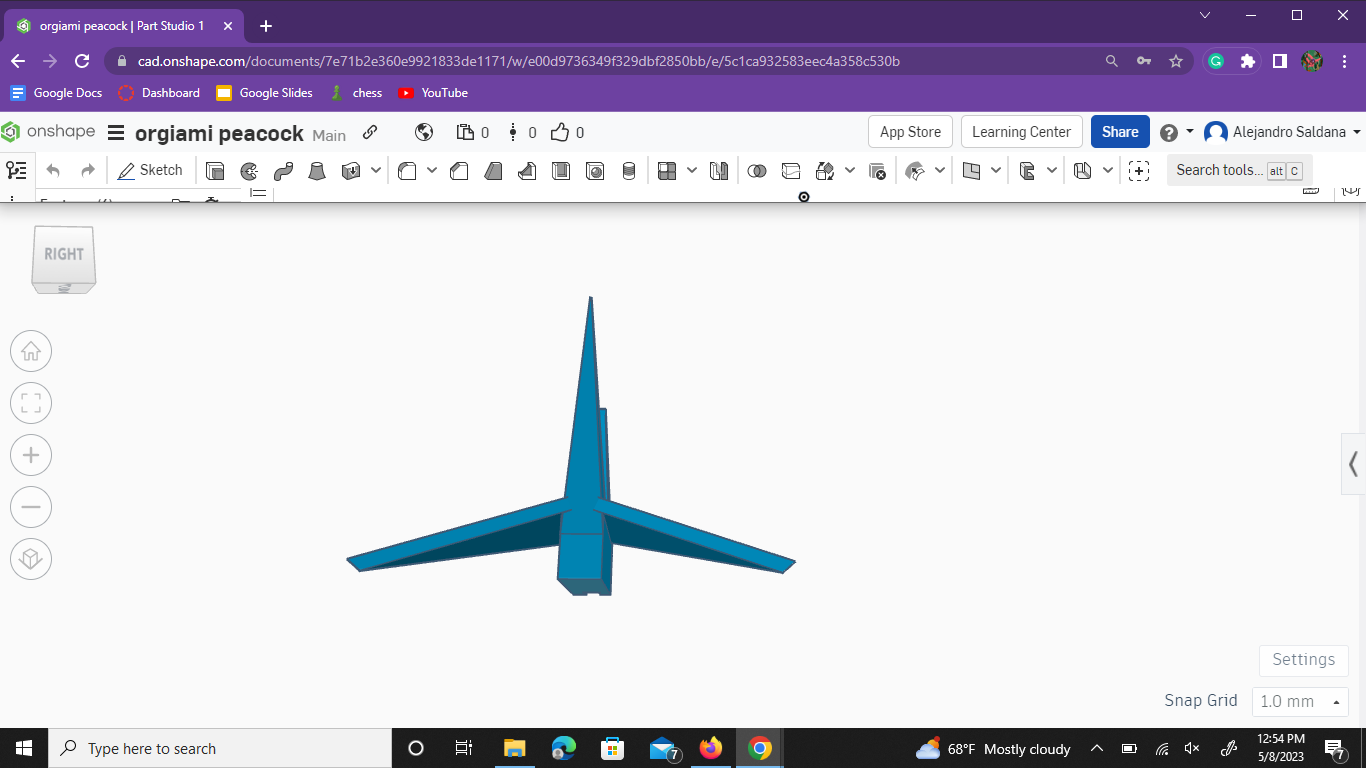The width and height of the screenshot is (1366, 768).
Task: Click the copies count icon
Action: point(465,132)
